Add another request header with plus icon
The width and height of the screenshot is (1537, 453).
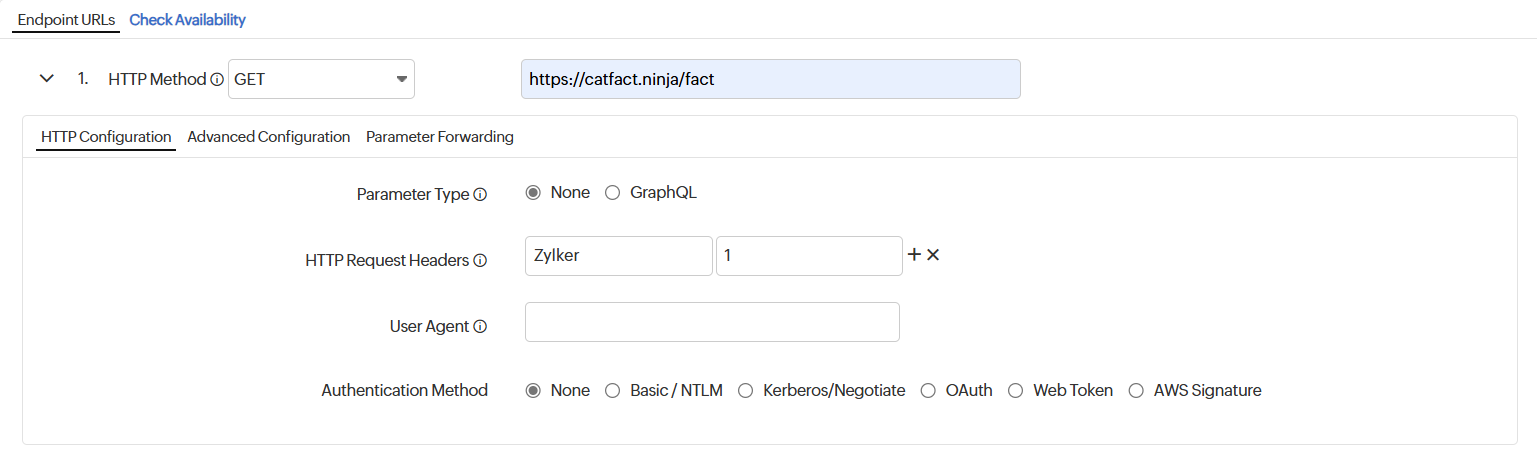pos(913,255)
